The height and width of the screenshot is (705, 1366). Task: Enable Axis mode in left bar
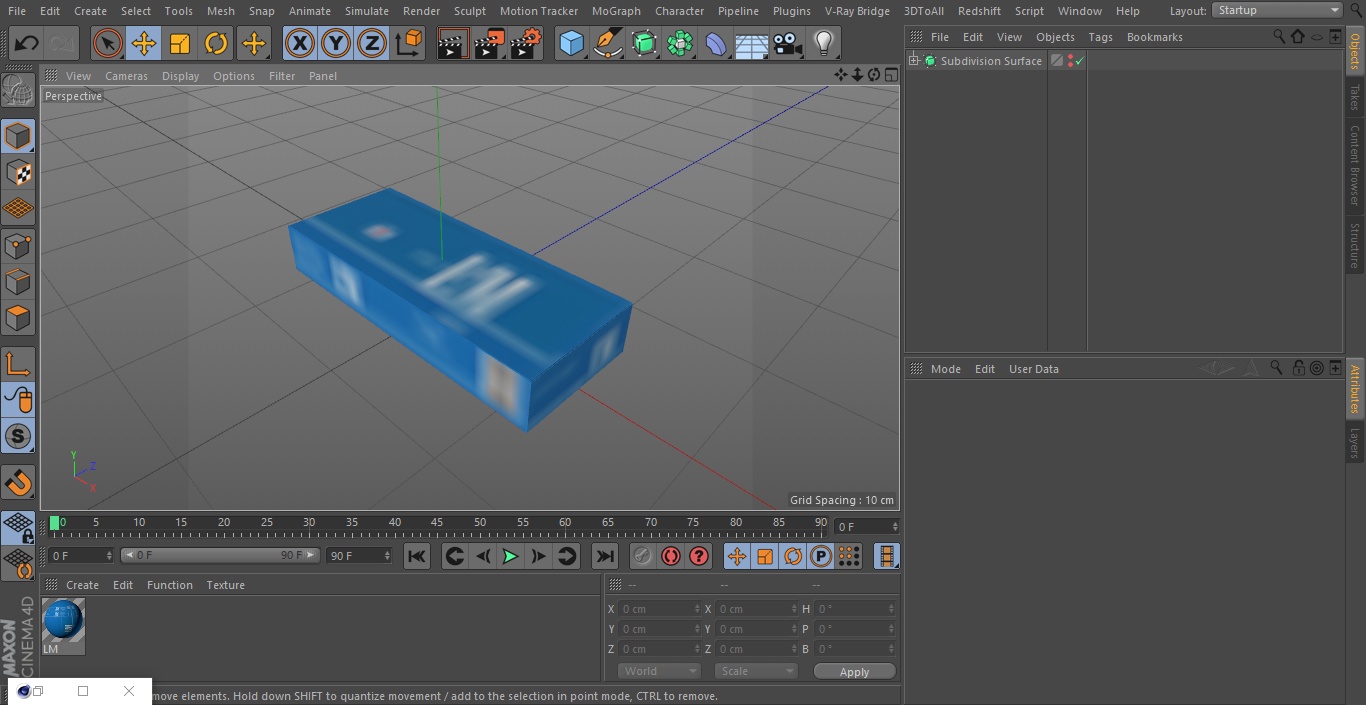18,365
